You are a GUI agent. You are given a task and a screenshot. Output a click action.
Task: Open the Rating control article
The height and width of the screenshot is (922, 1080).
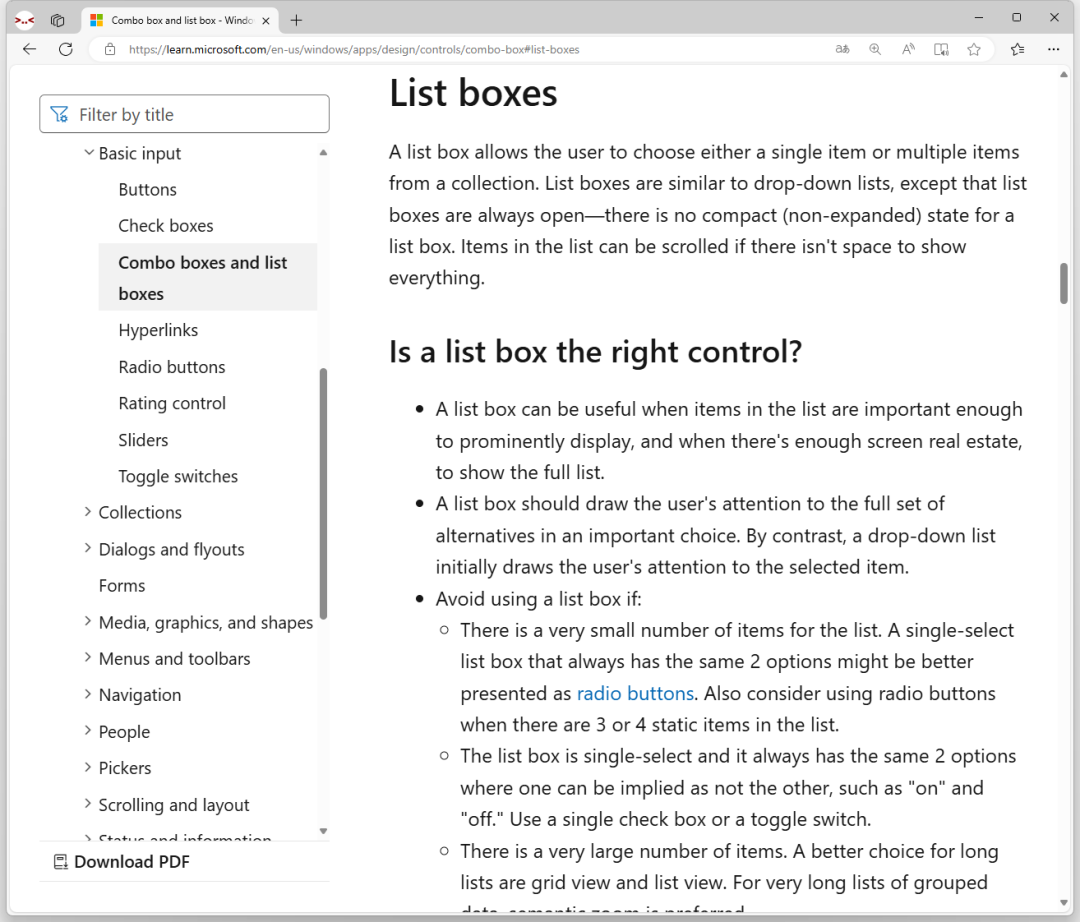coord(172,404)
